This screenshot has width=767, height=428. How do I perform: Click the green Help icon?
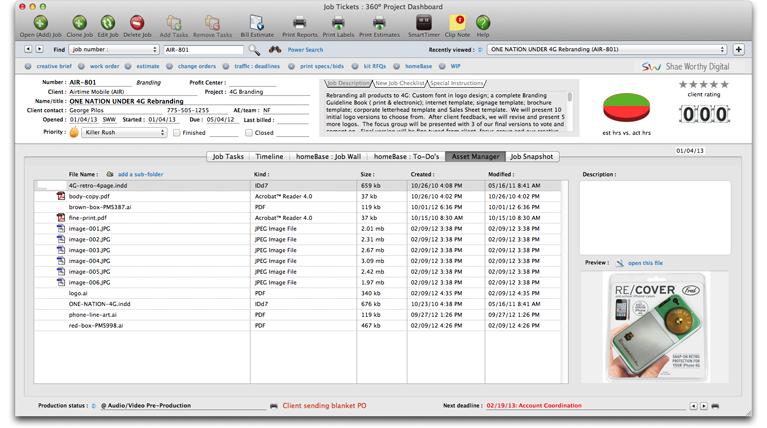pyautogui.click(x=483, y=22)
